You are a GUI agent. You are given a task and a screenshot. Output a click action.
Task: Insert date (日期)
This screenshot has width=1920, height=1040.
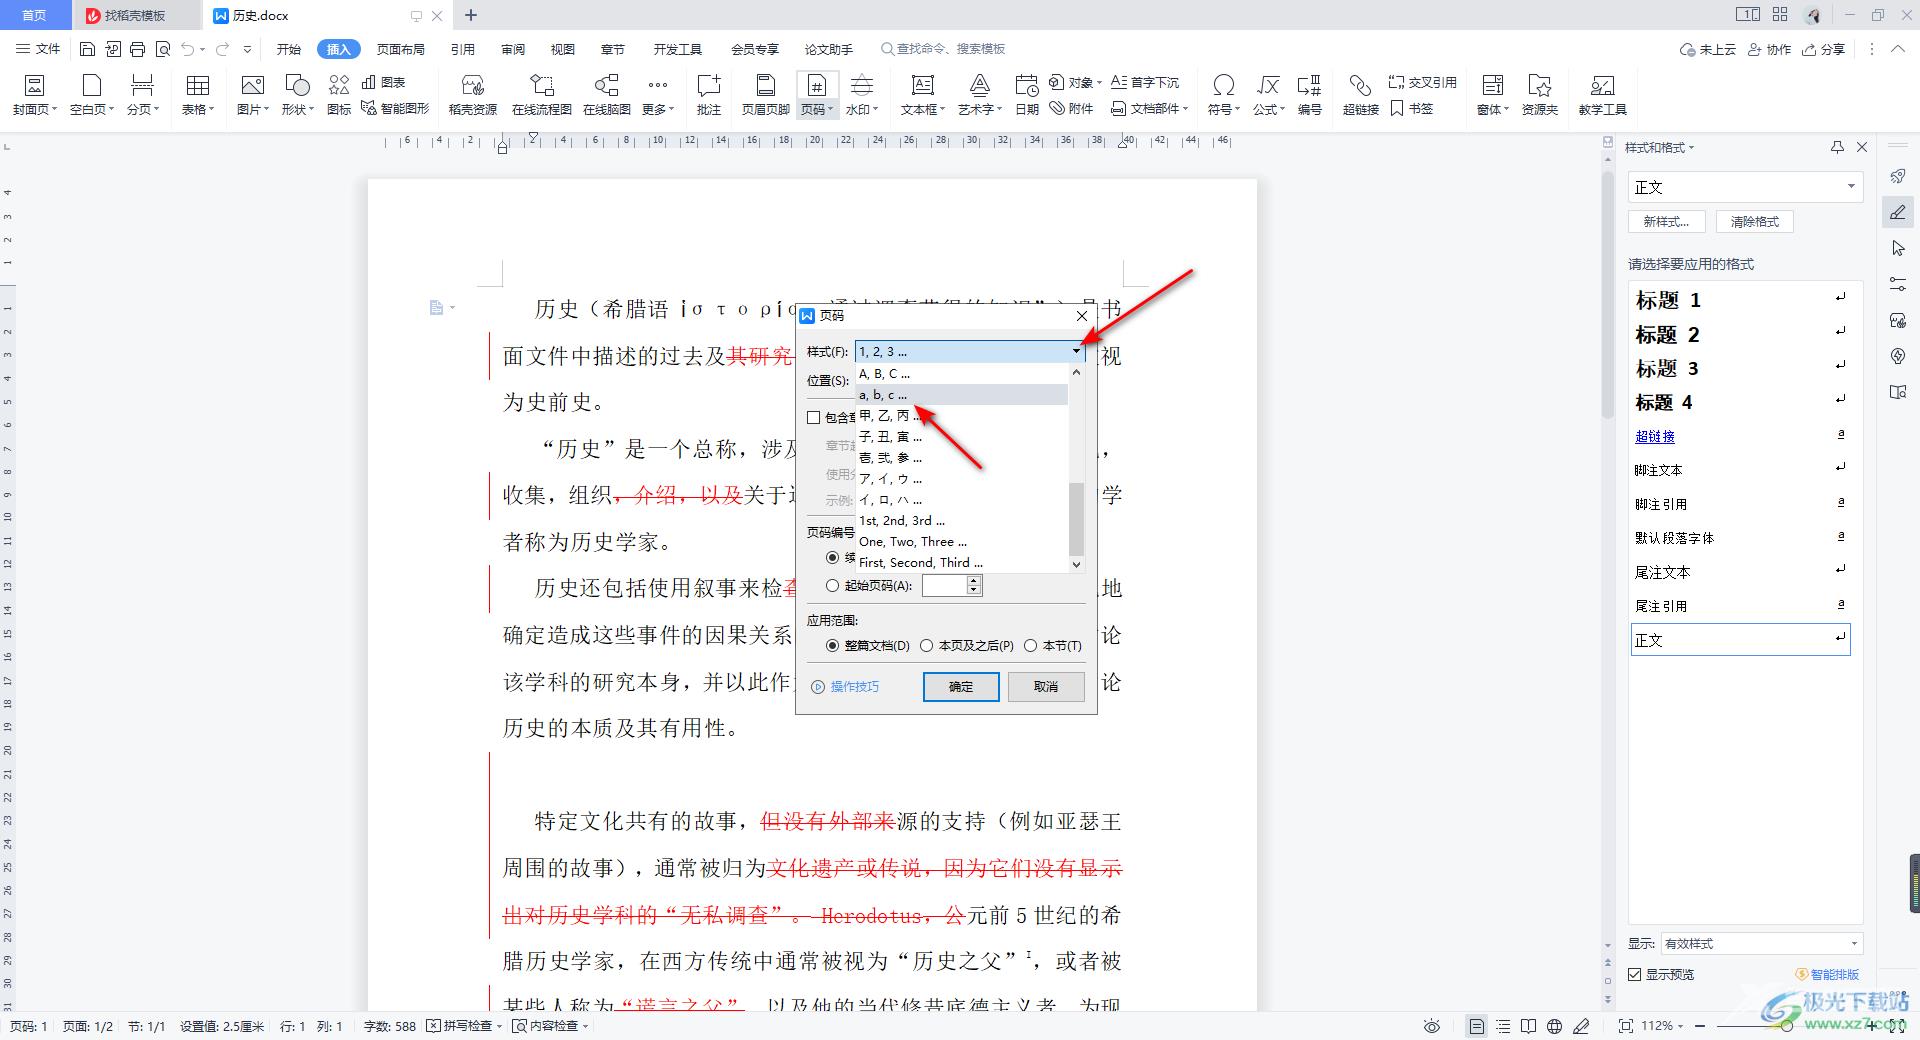1027,95
